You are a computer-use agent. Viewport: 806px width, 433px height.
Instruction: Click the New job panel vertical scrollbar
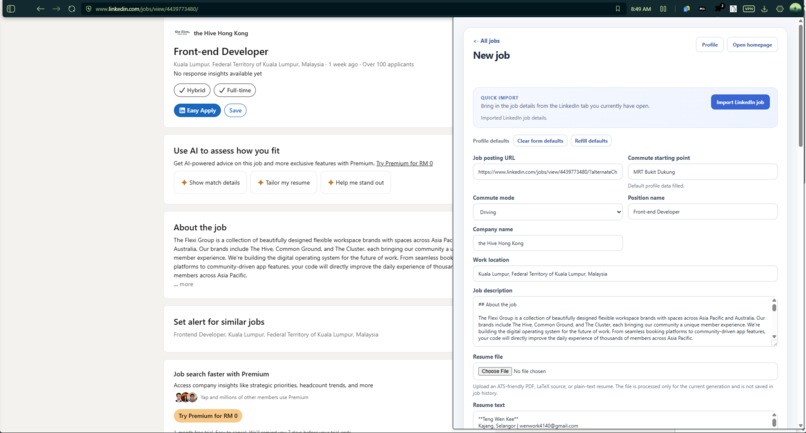point(800,85)
